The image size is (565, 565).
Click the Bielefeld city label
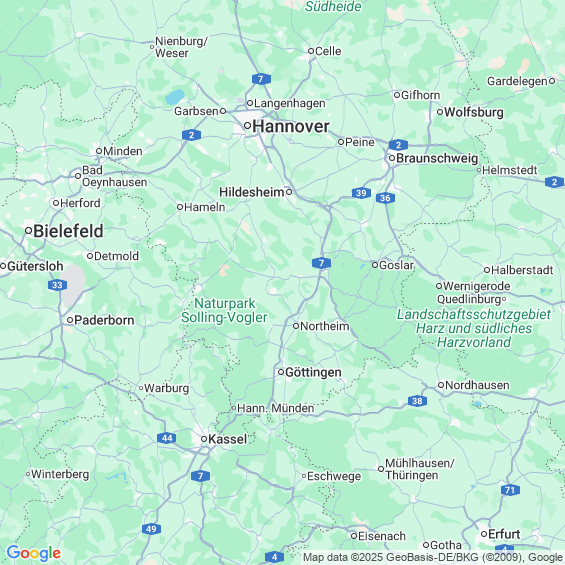pyautogui.click(x=68, y=231)
